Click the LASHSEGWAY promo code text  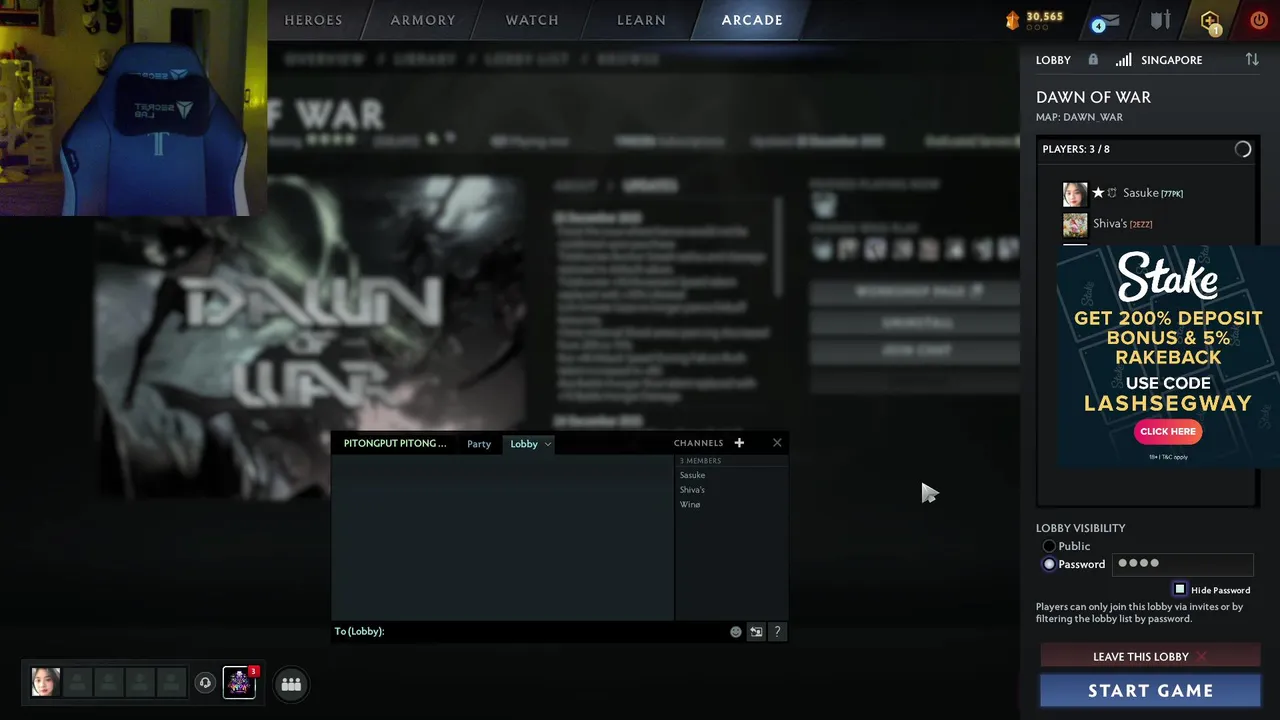pyautogui.click(x=1168, y=403)
